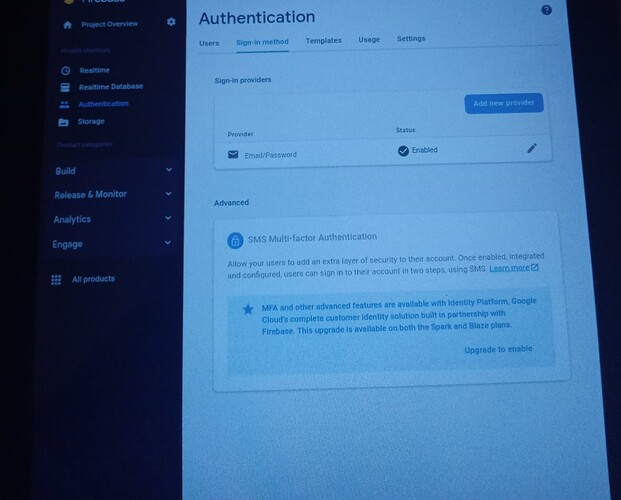Click the Enabled status text
621x500 pixels.
click(425, 150)
